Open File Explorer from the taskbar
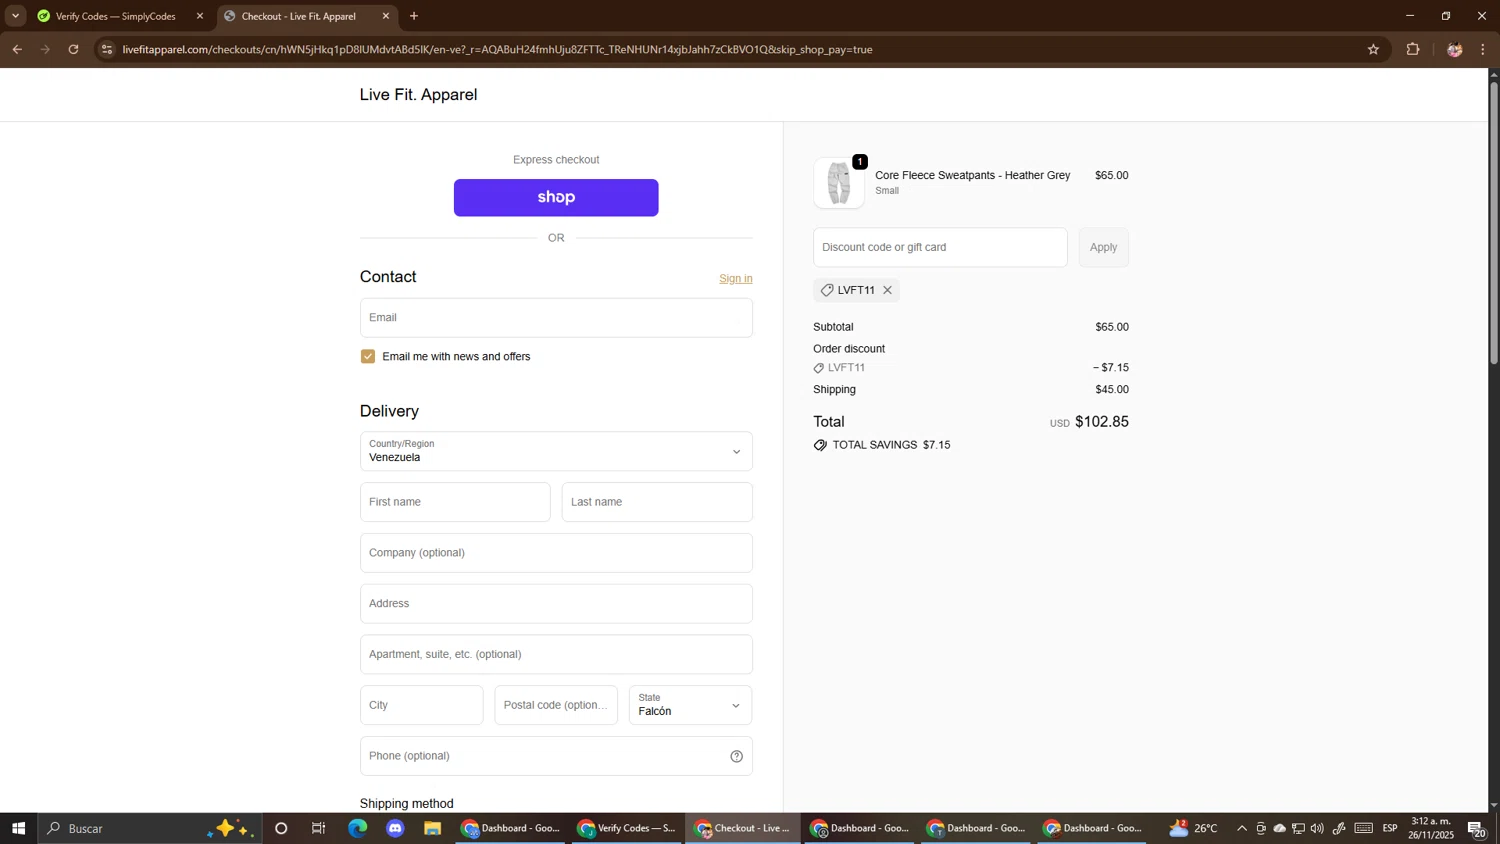 (433, 828)
